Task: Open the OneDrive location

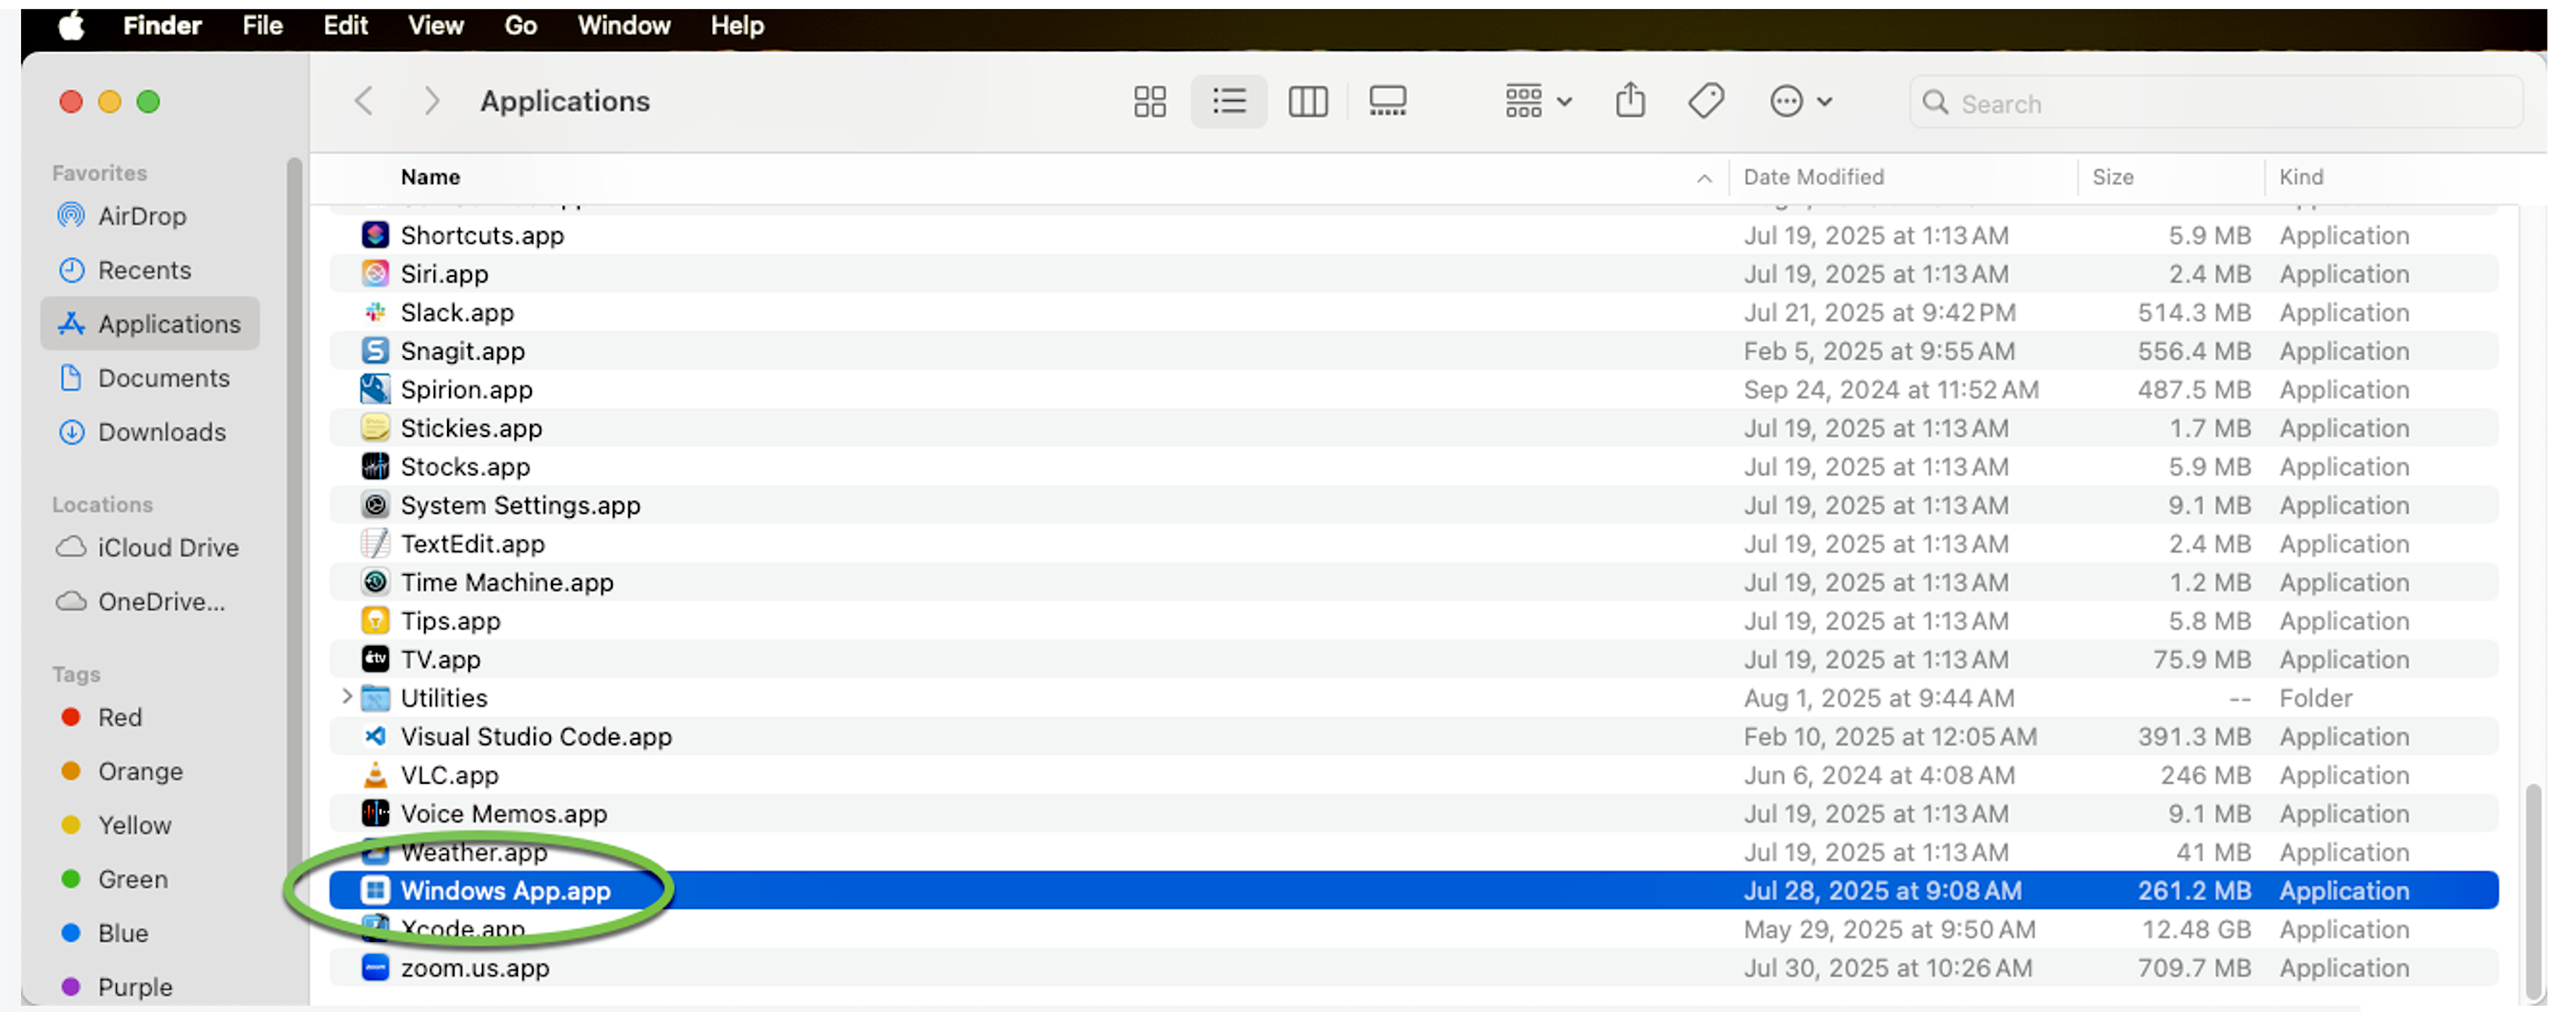Action: 150,602
